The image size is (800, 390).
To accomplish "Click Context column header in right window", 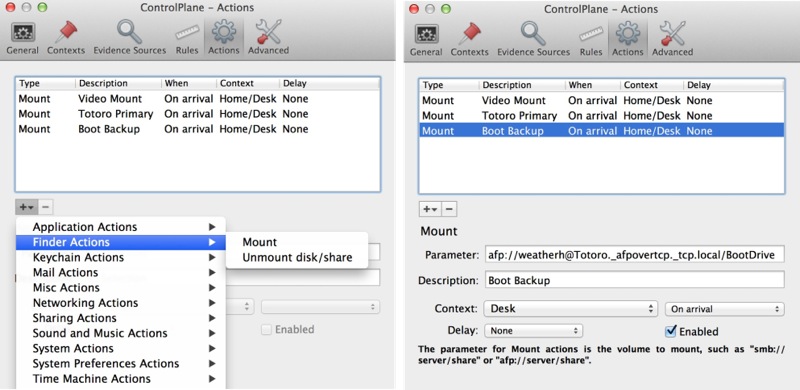I will (x=652, y=85).
